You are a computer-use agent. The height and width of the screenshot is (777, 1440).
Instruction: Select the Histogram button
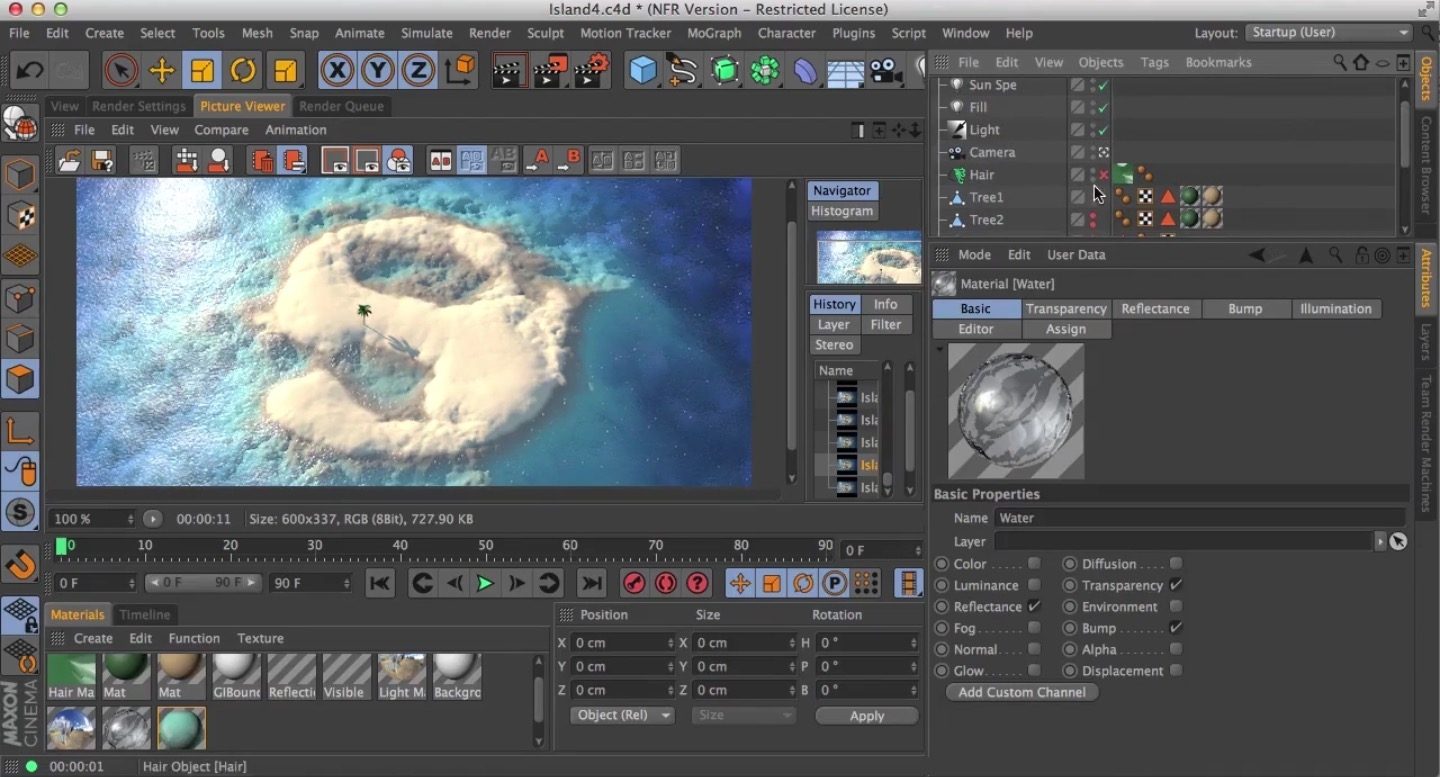click(x=842, y=211)
